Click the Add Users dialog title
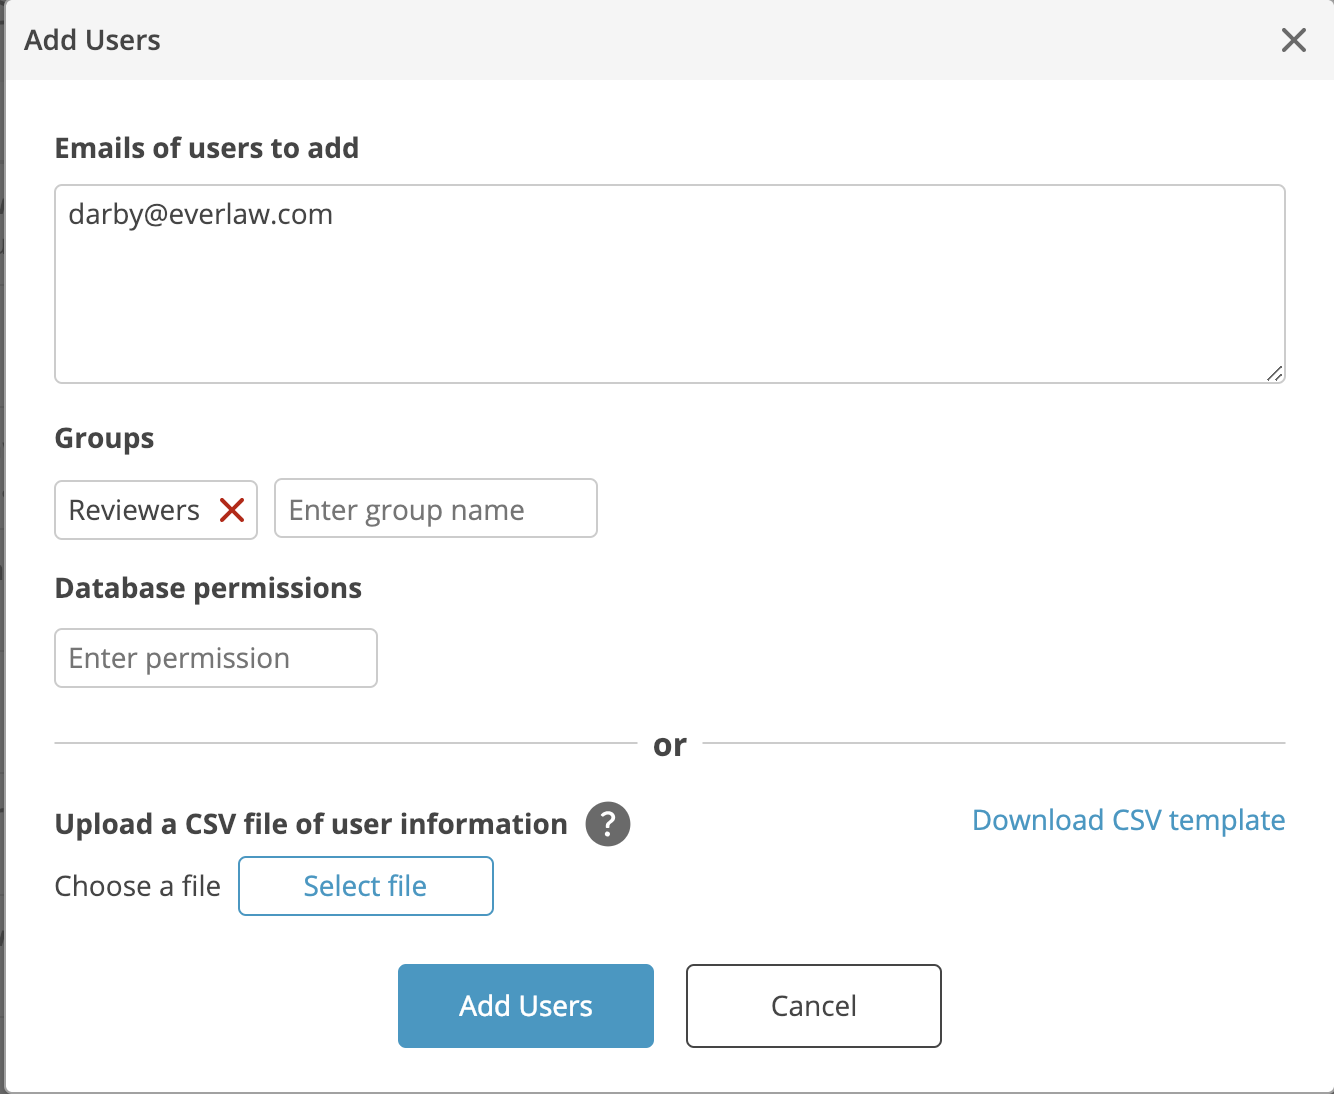 click(x=92, y=40)
